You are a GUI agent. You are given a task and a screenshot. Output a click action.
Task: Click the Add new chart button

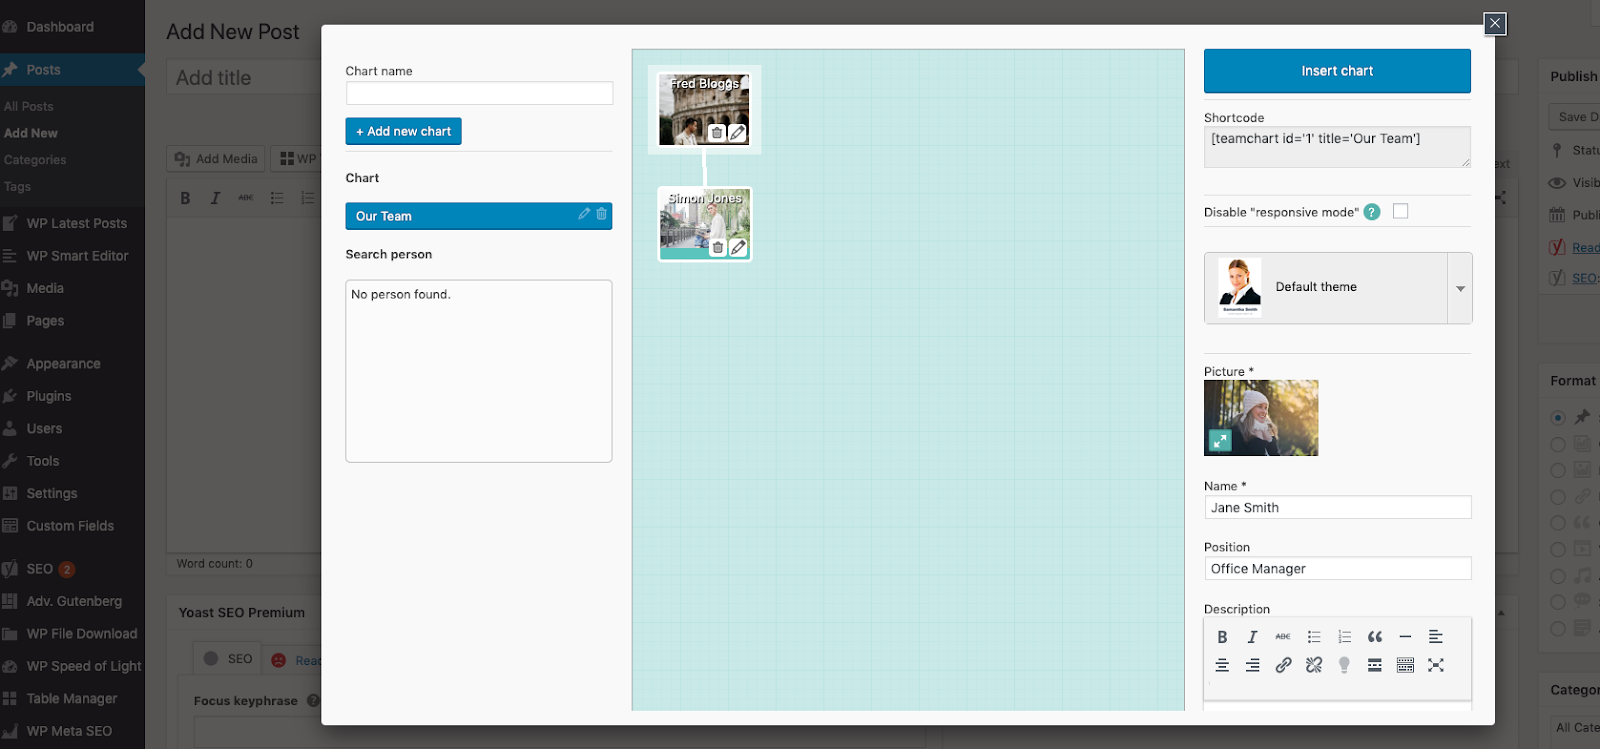click(x=403, y=131)
